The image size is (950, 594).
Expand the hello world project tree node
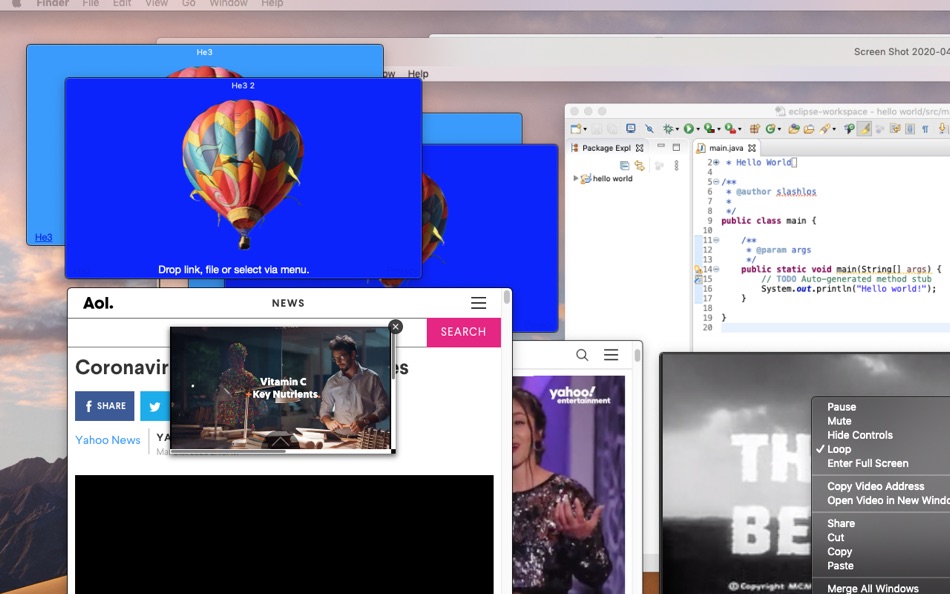tap(576, 178)
